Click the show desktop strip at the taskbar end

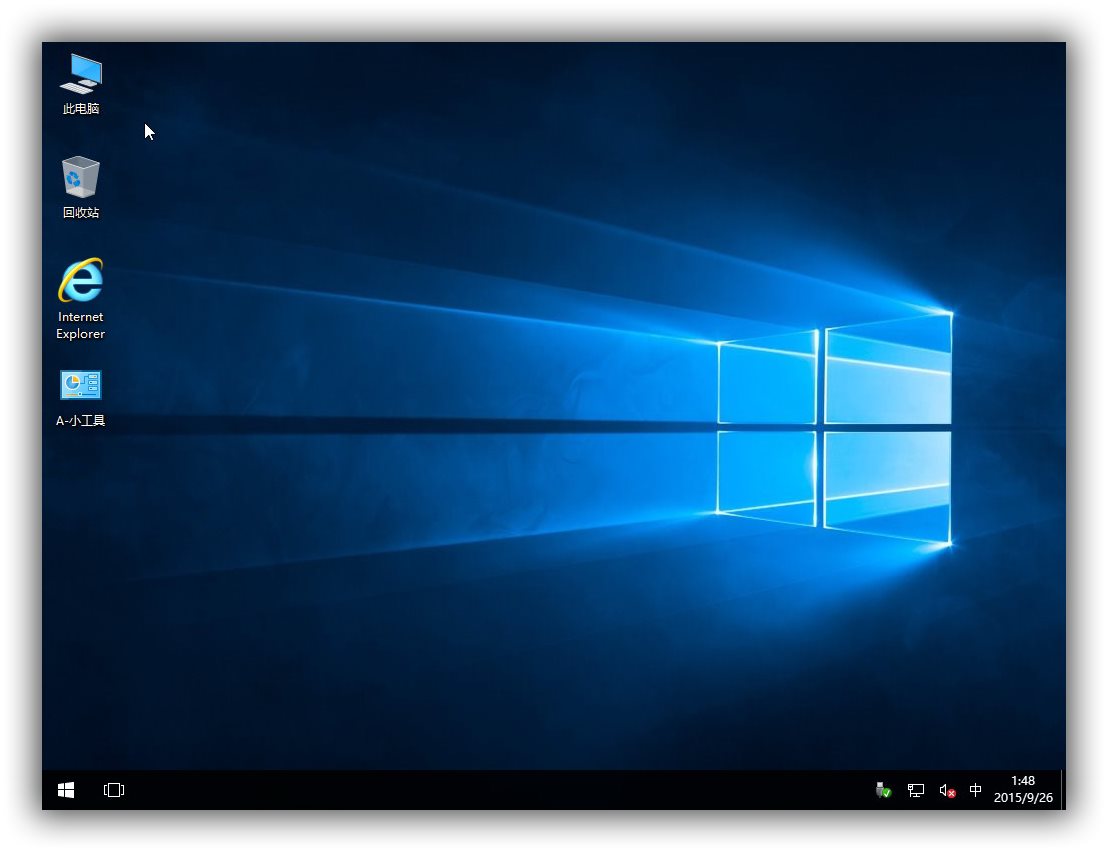1063,790
